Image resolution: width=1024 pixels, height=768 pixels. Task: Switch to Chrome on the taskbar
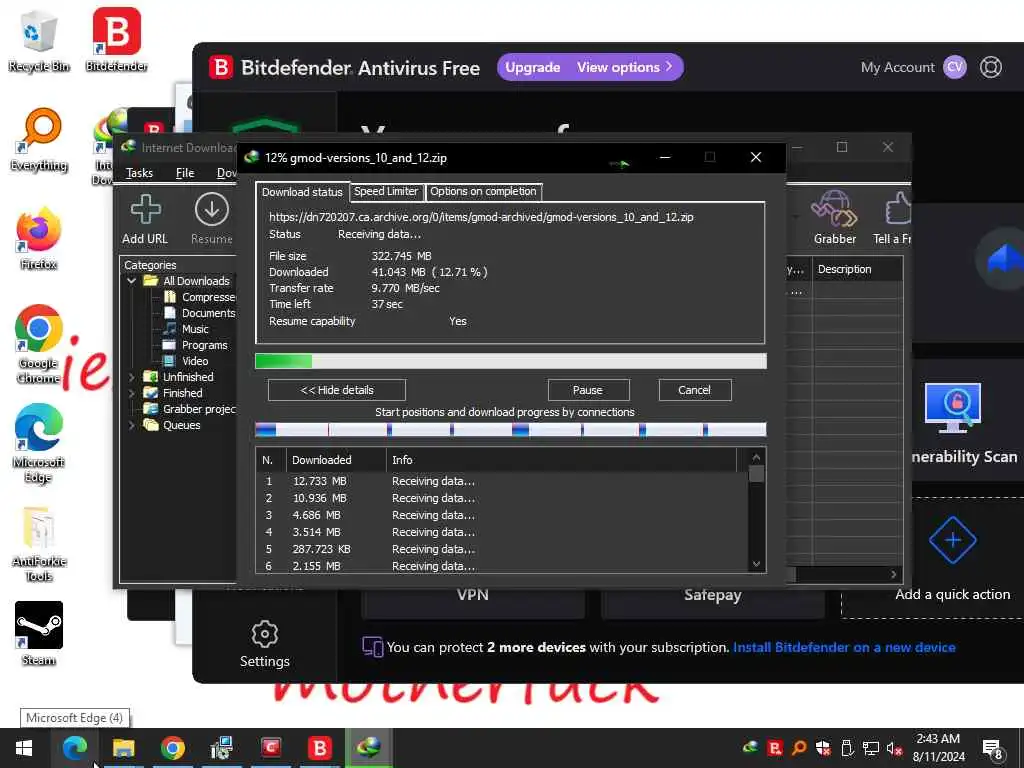172,748
